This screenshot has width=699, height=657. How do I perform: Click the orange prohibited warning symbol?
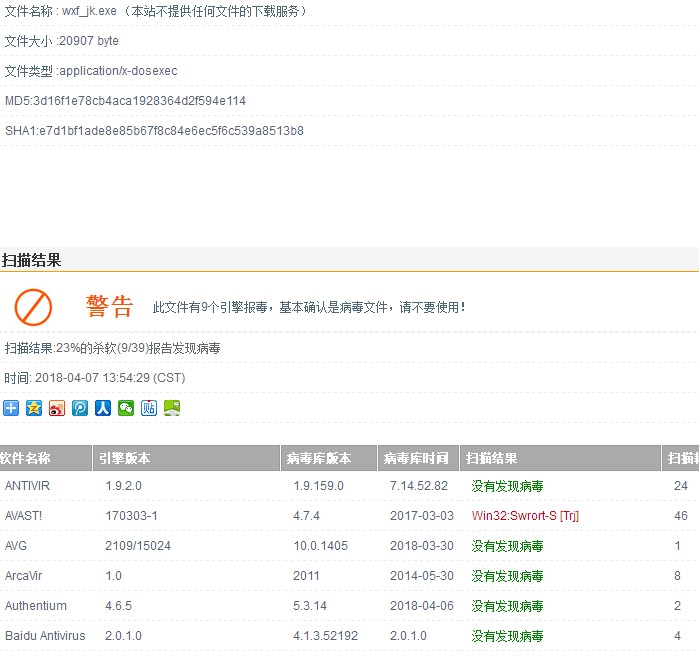coord(33,307)
